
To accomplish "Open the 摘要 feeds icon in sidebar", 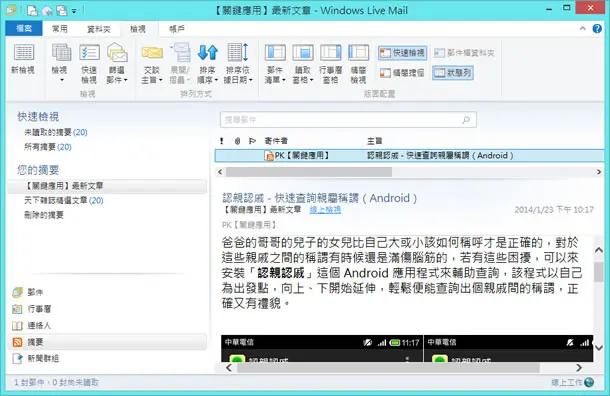I will pos(18,342).
